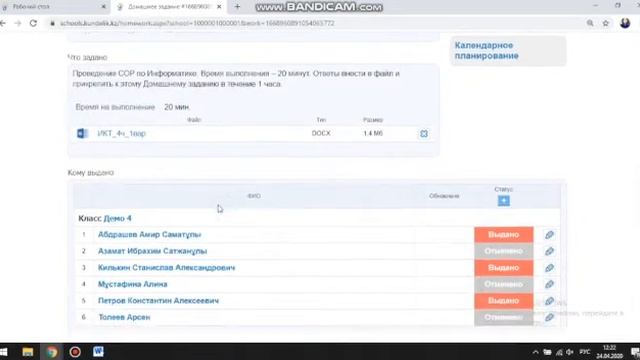The image size is (640, 360).
Task: Open edit pencil for Мустафина Алина row
Action: click(x=549, y=284)
